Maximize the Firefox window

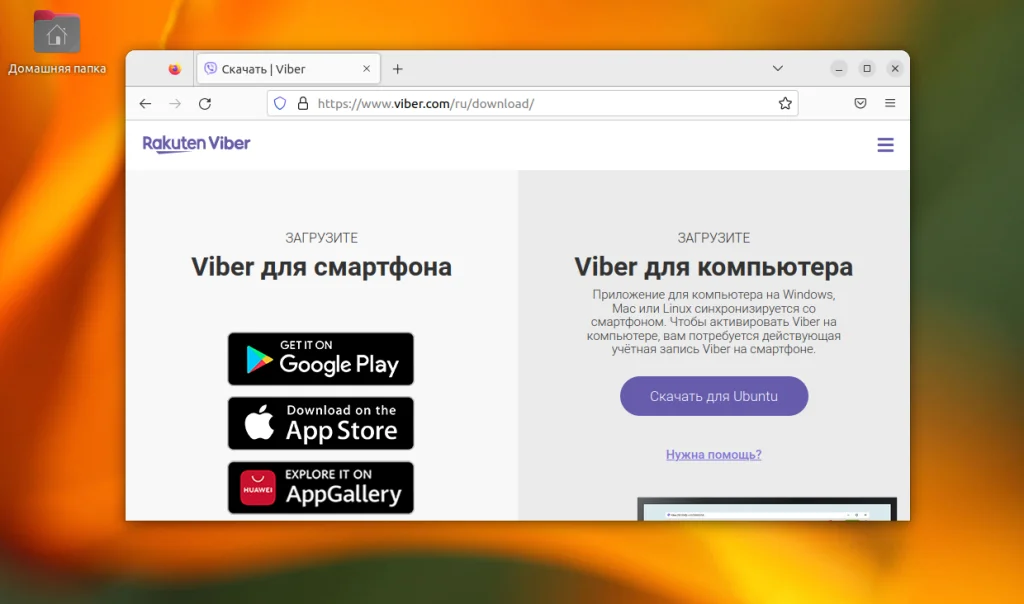(x=867, y=69)
